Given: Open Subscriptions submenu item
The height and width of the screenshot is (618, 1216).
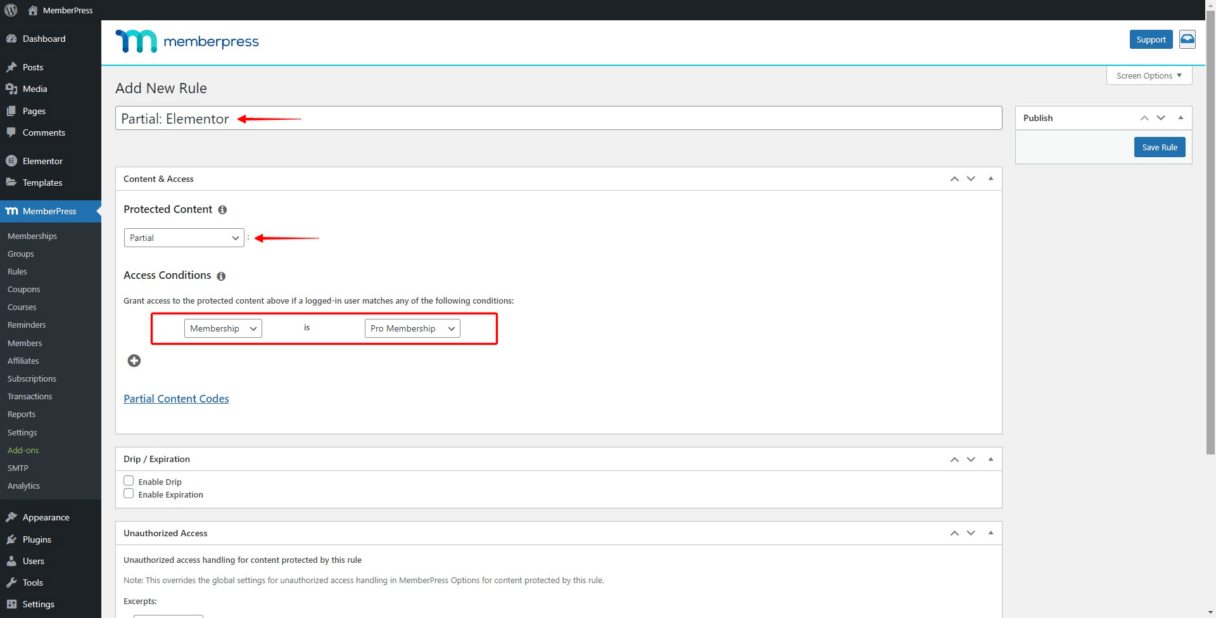Looking at the screenshot, I should (32, 379).
